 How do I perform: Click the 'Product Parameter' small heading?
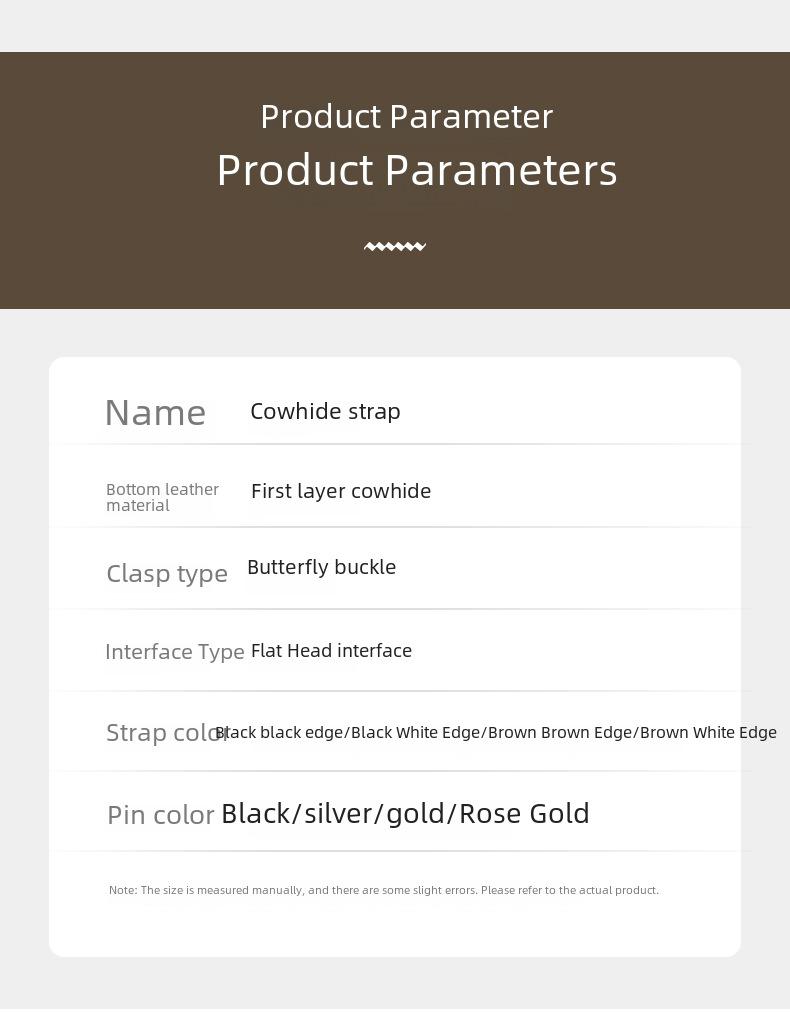407,117
